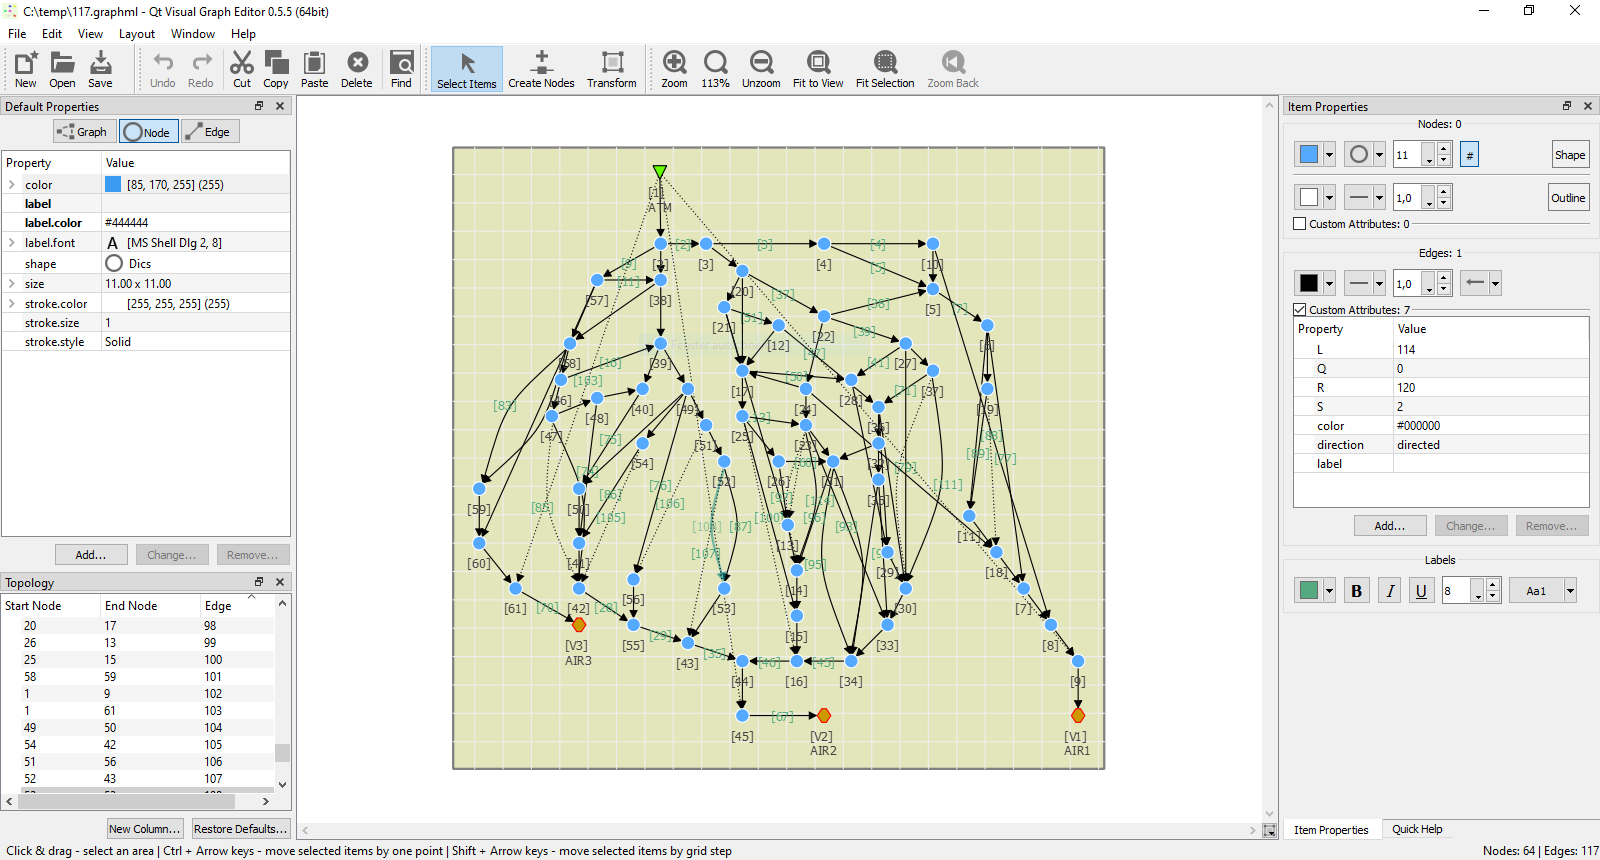The width and height of the screenshot is (1600, 860).
Task: Toggle underline label formatting
Action: coord(1421,591)
